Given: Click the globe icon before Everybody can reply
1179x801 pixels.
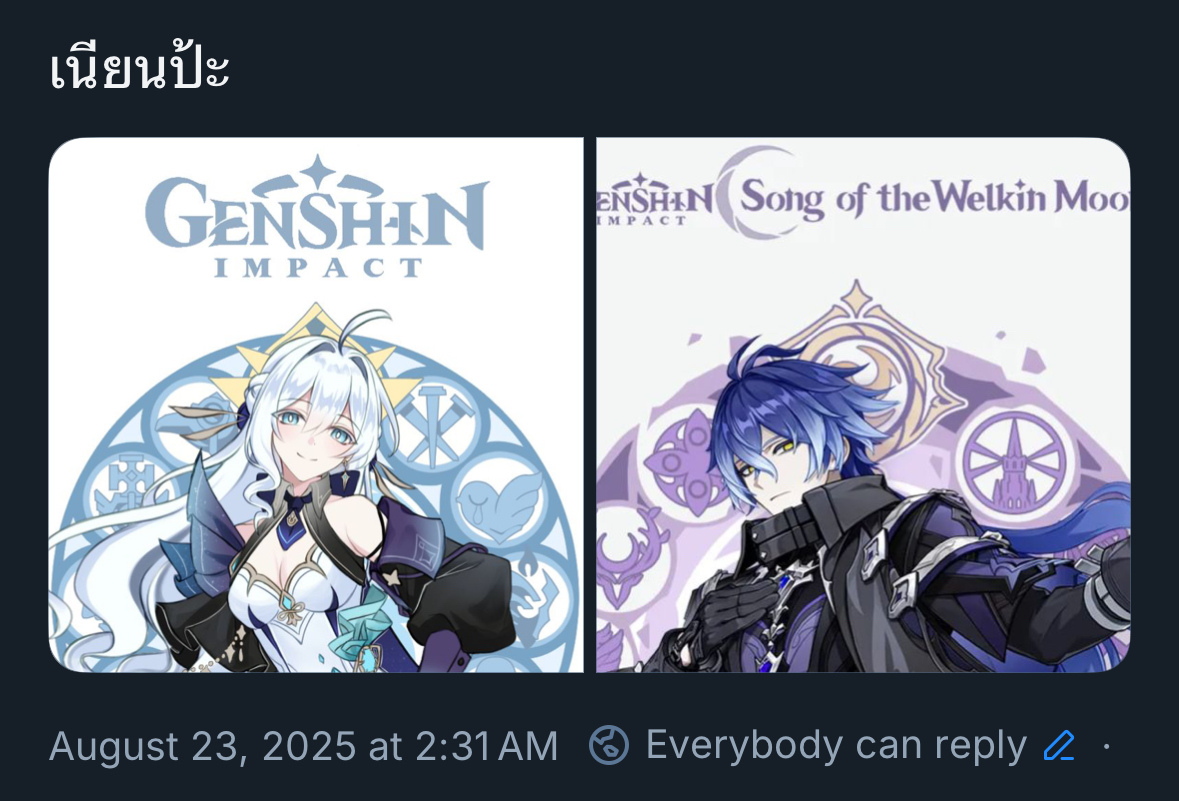Looking at the screenshot, I should pos(608,745).
